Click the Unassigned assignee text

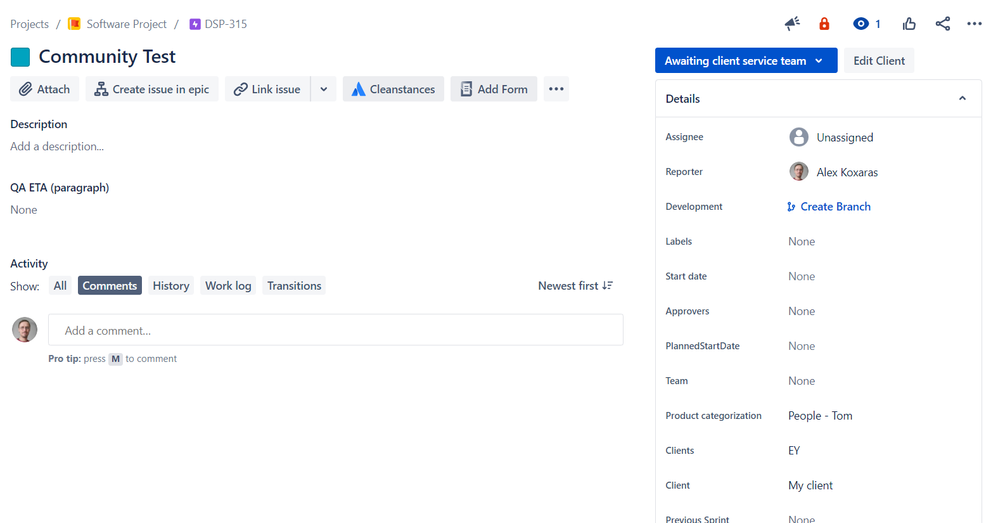coord(845,137)
